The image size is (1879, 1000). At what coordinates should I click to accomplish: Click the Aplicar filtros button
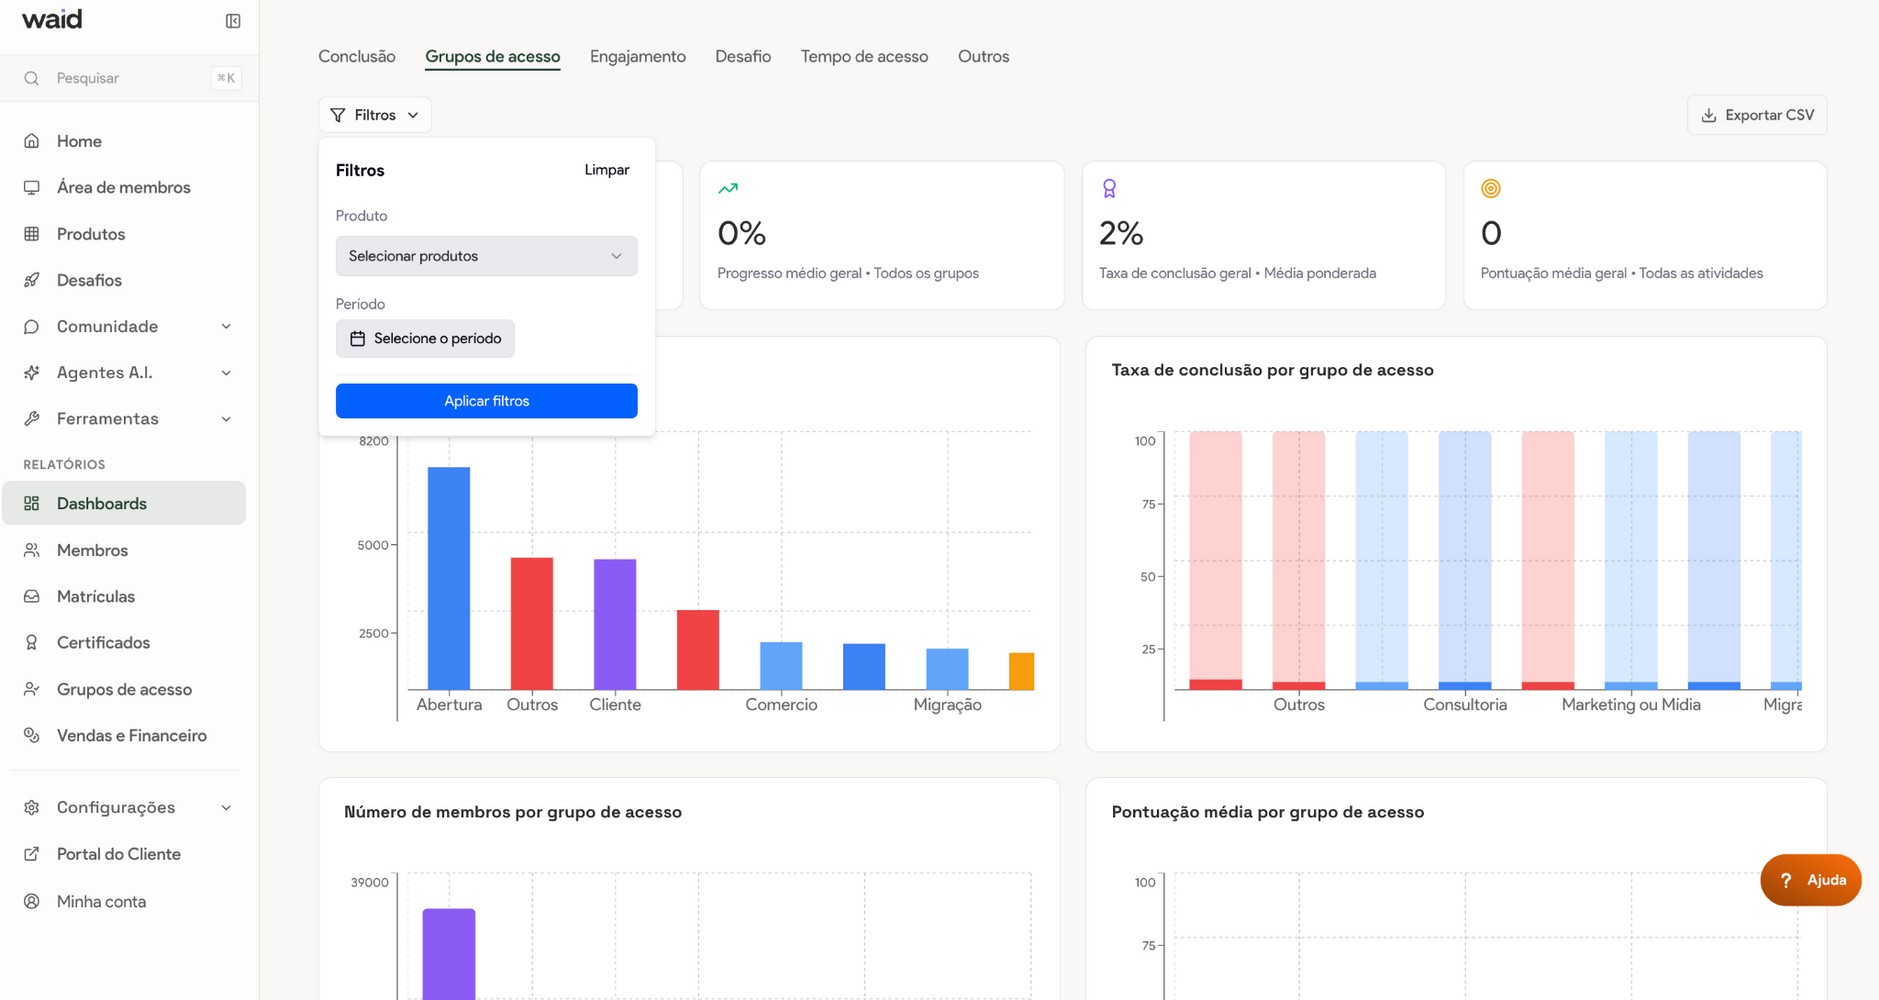coord(486,401)
